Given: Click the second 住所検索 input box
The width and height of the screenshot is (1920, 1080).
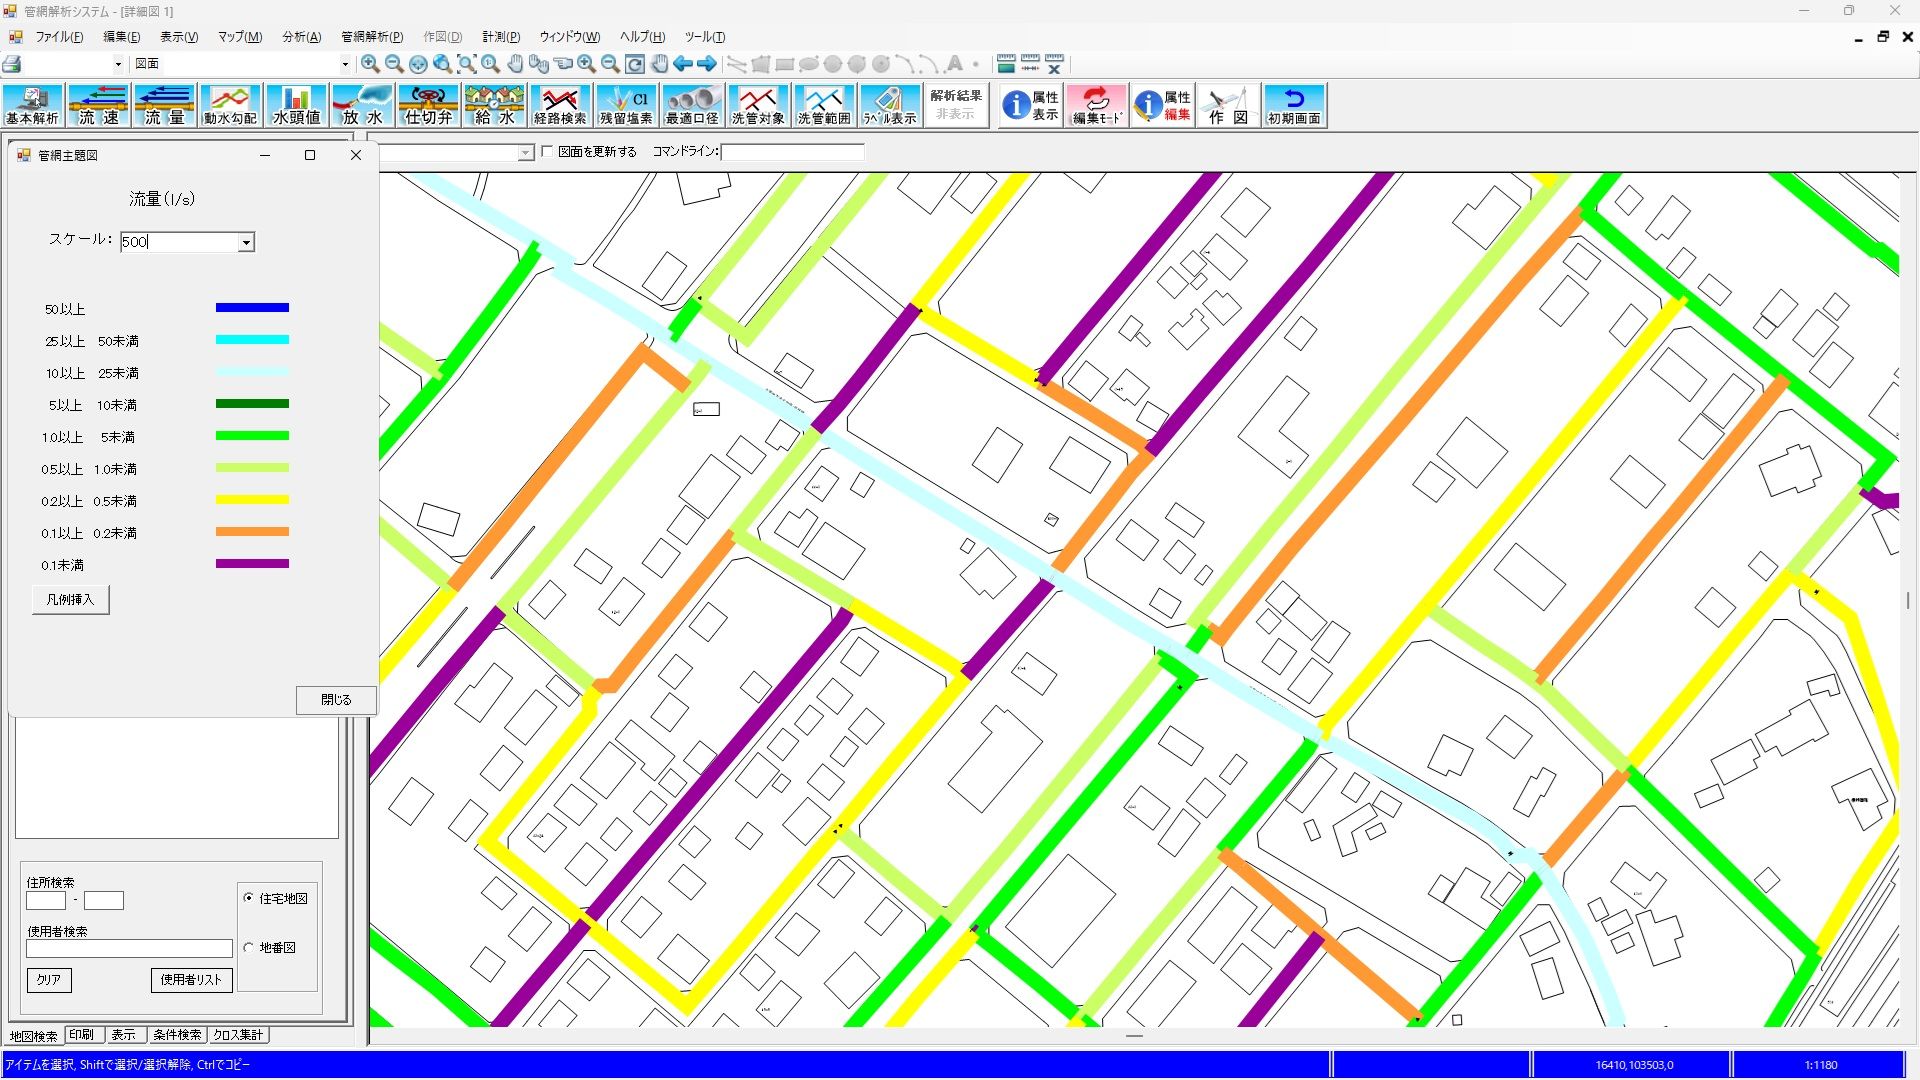Looking at the screenshot, I should coord(104,900).
